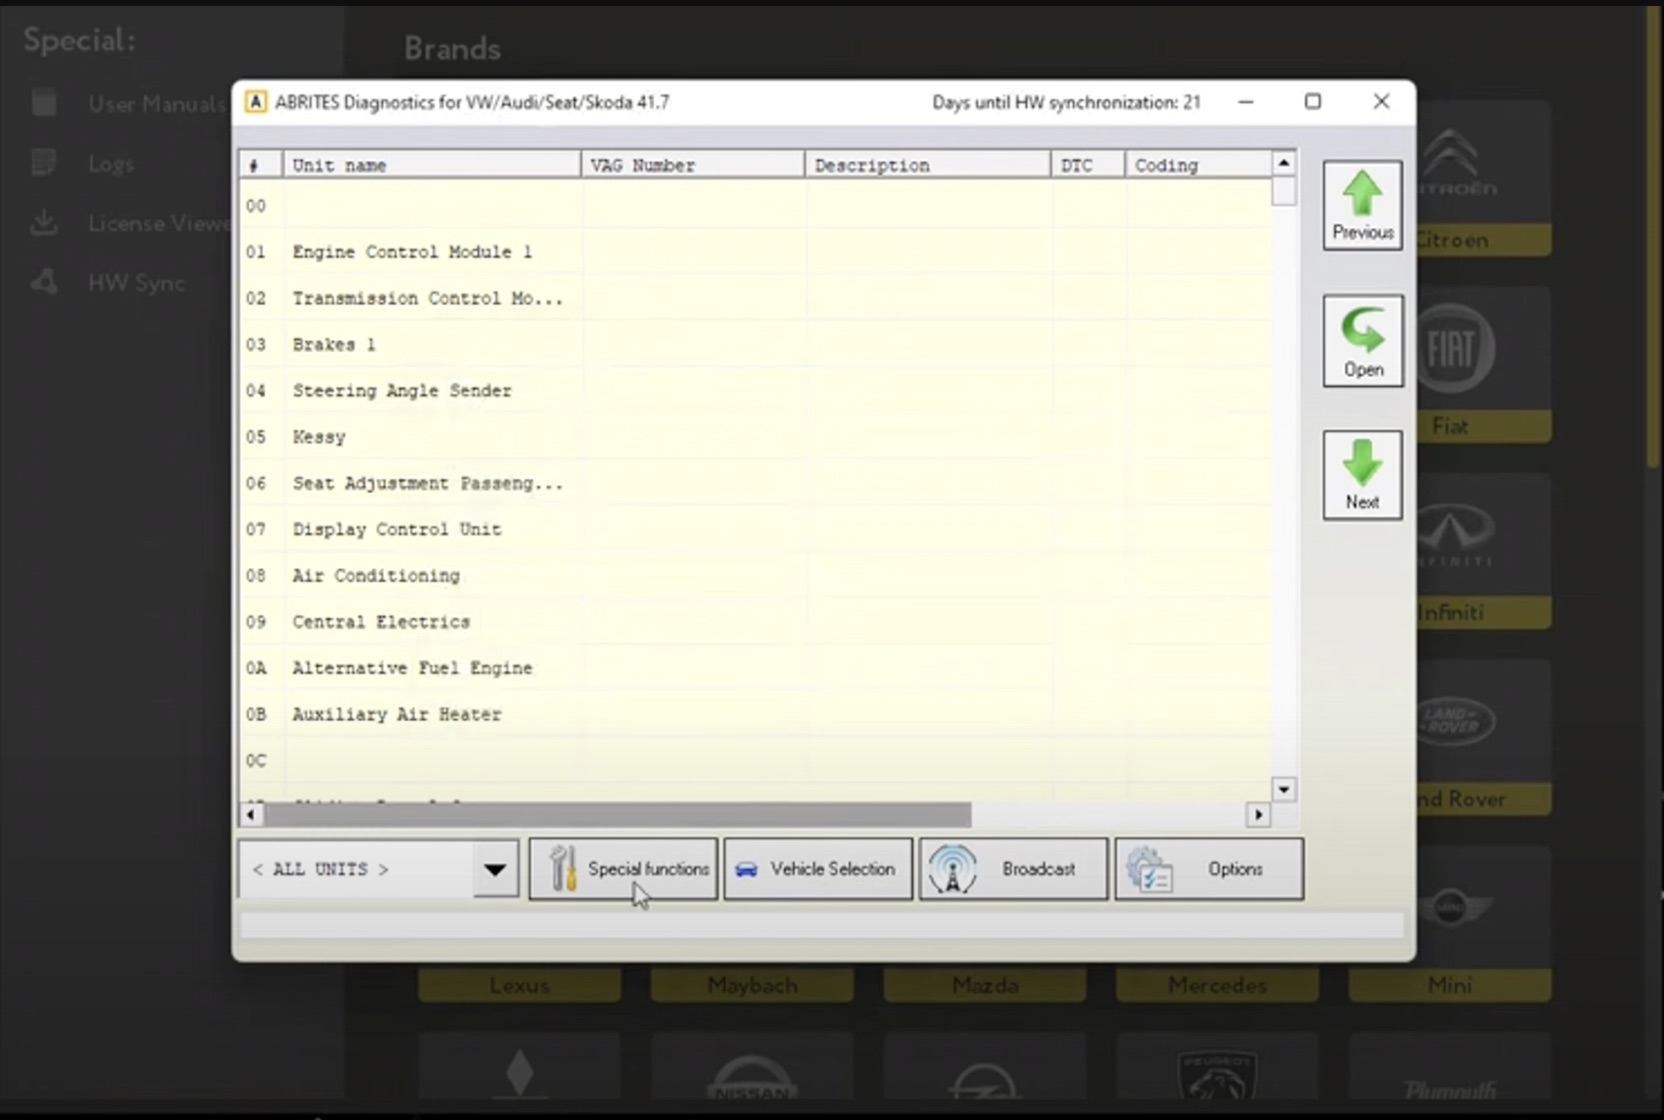Open the Options settings button

(1209, 869)
